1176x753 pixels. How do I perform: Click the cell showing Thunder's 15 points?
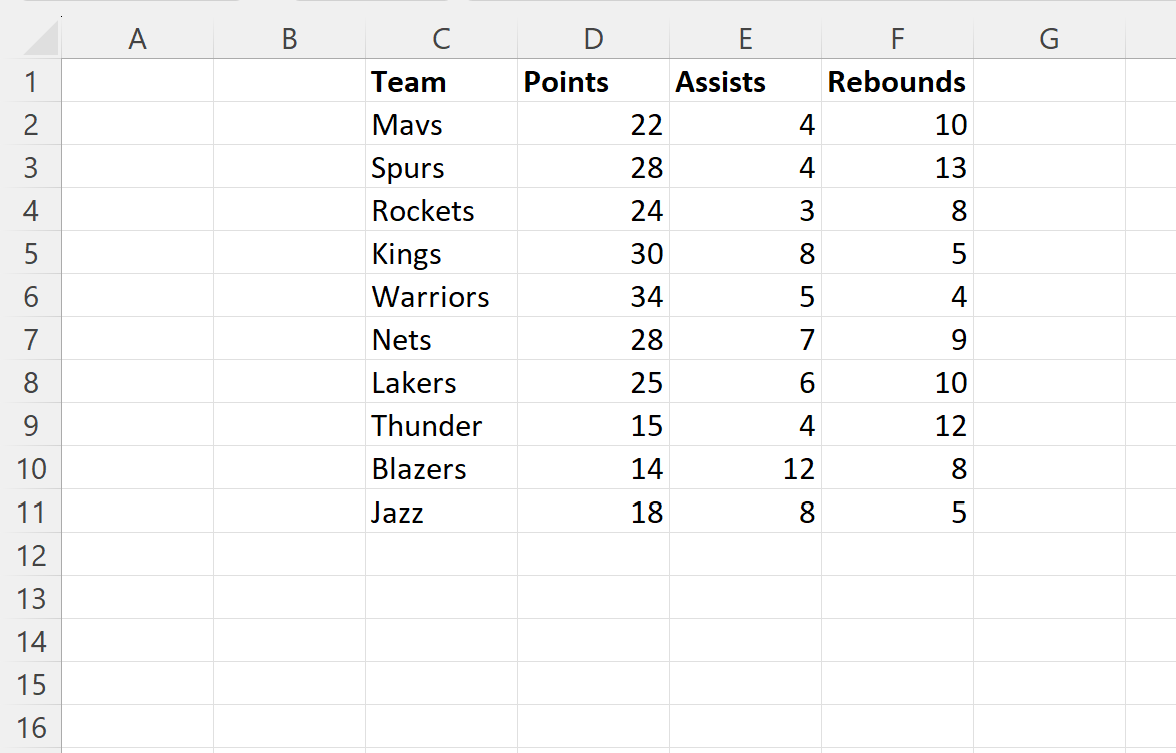coord(593,425)
